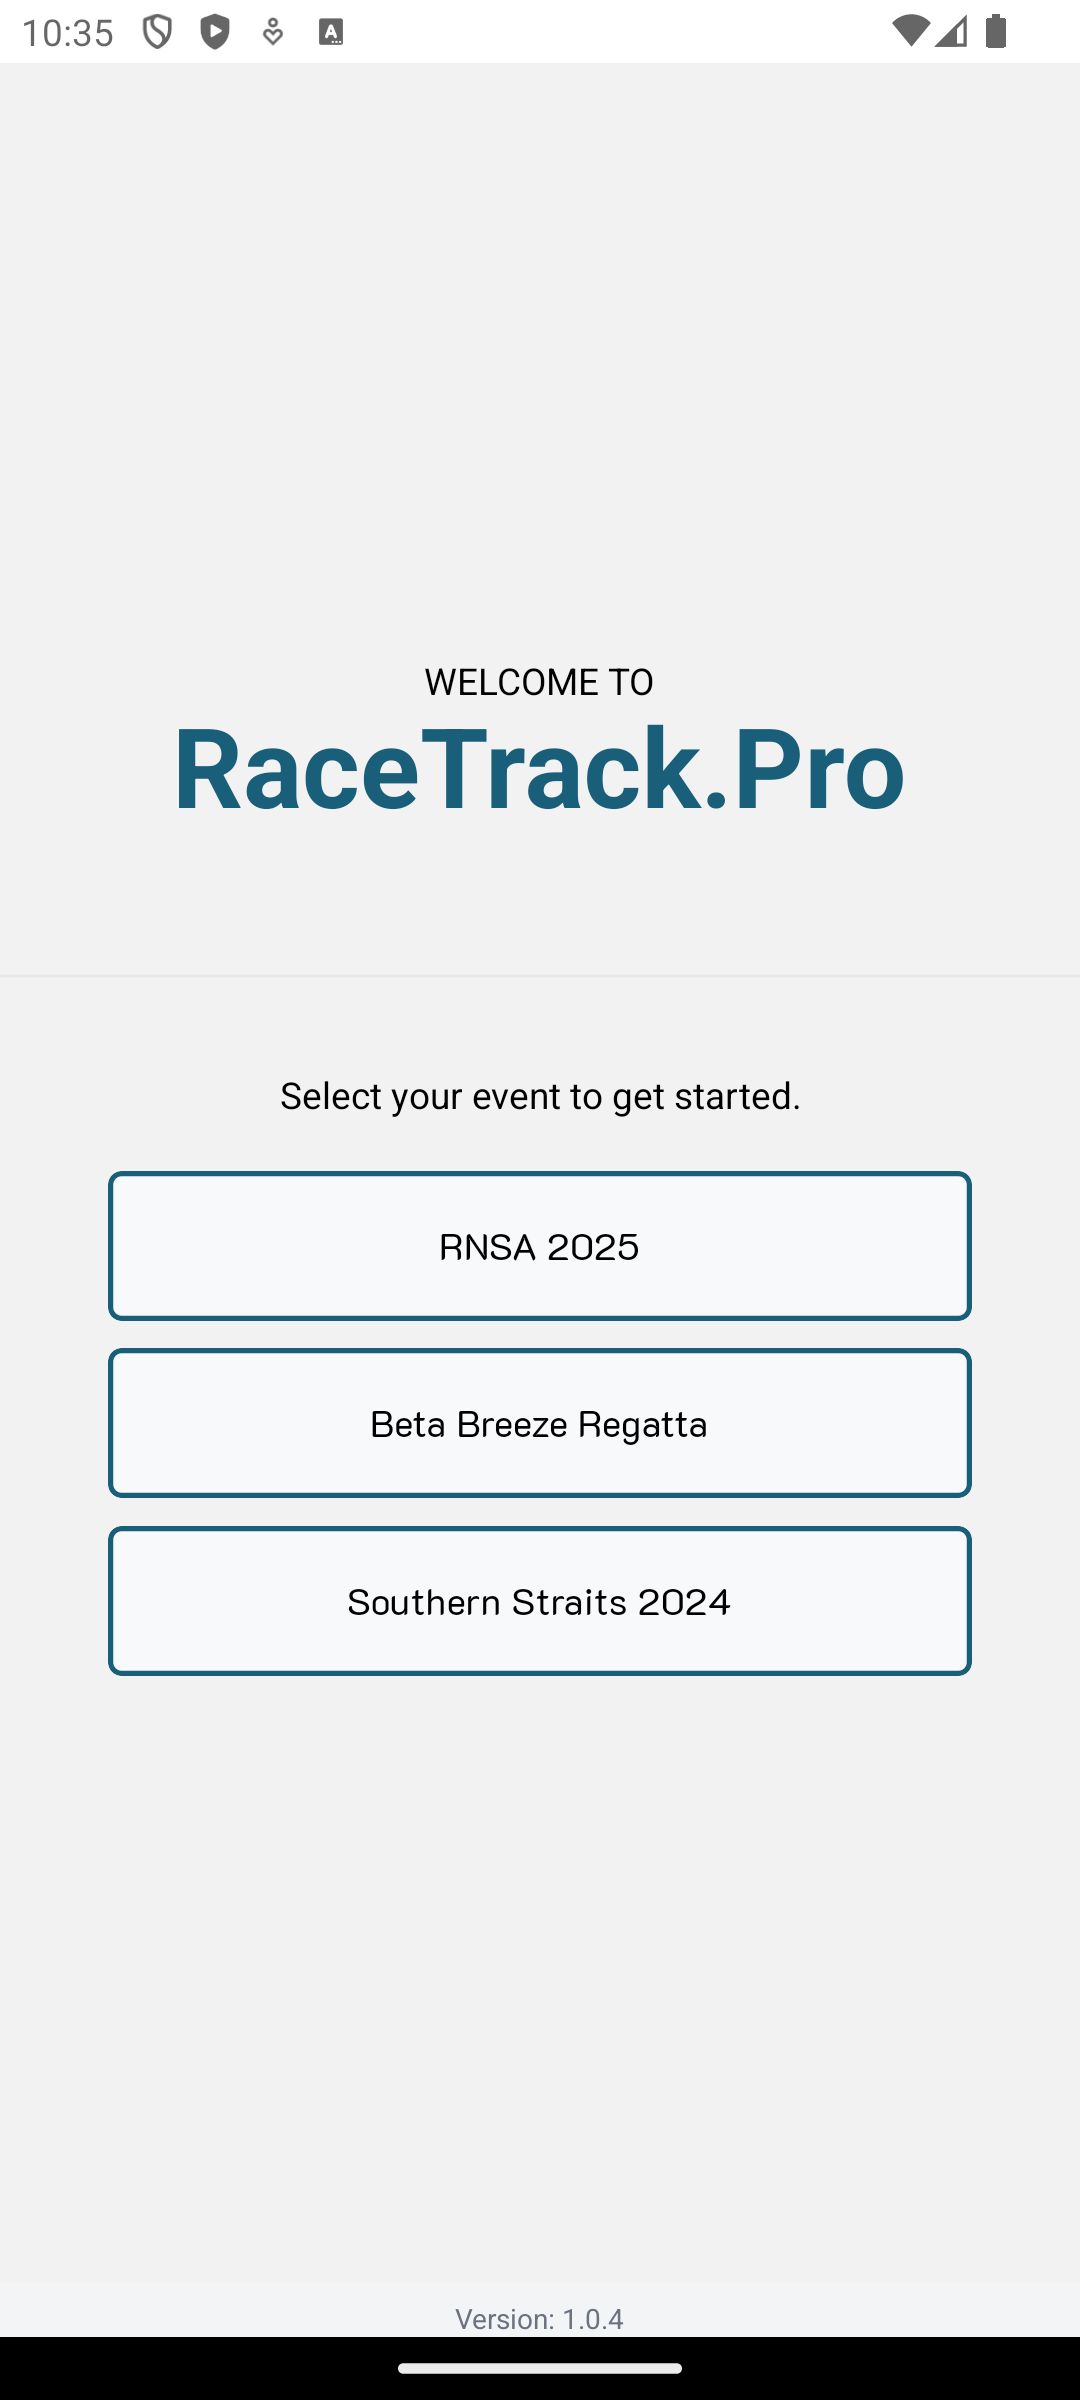Choose the Beta Breeze Regatta event
Screen dimensions: 1080x2400
[x=540, y=1423]
